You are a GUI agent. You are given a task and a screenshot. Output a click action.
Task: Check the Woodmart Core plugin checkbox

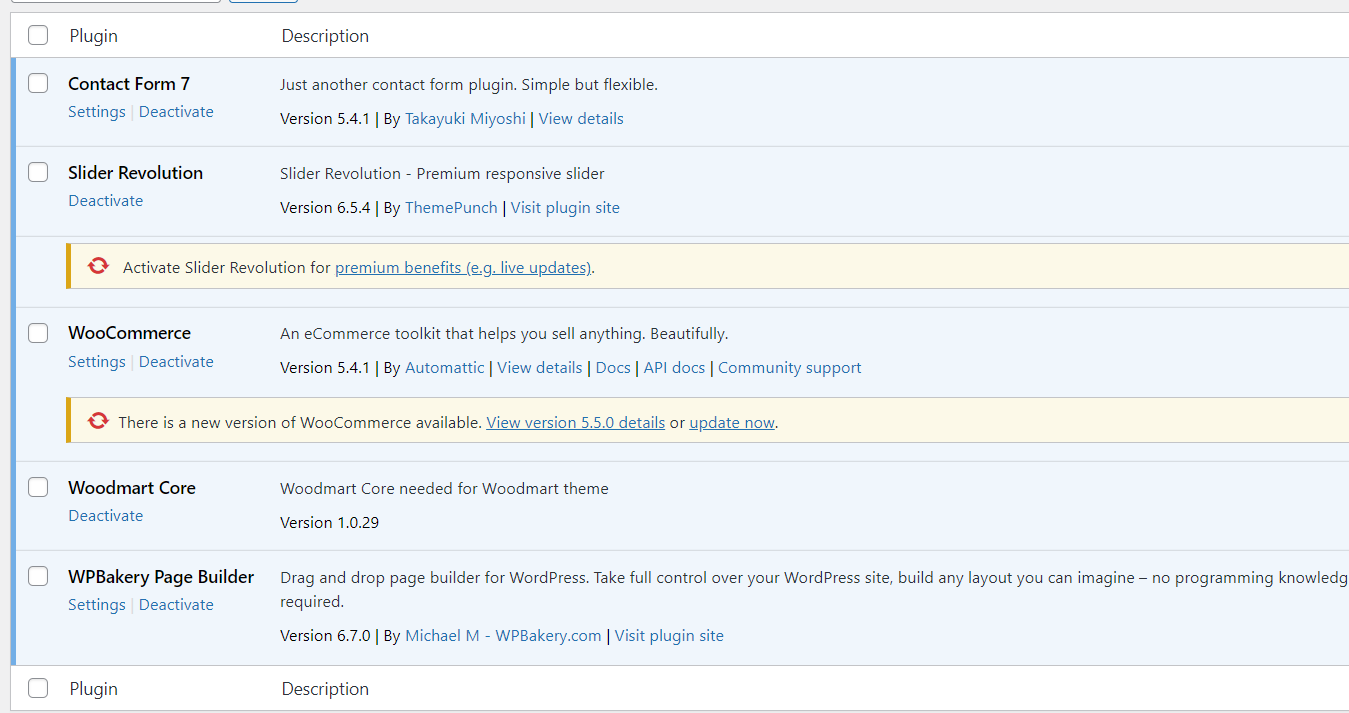(x=38, y=488)
